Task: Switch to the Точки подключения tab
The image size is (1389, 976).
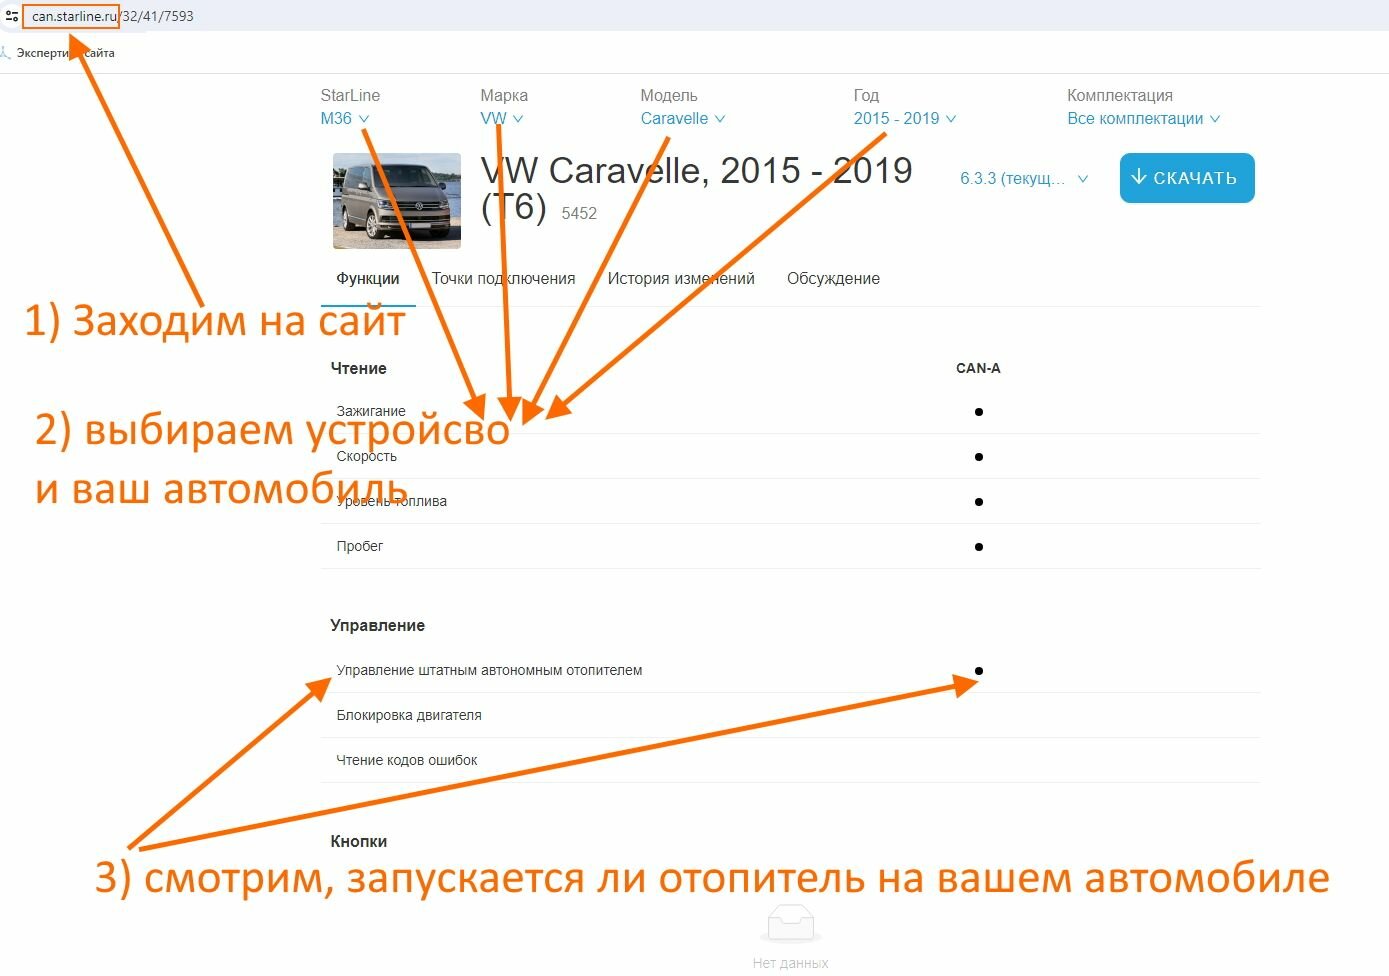Action: pyautogui.click(x=503, y=279)
